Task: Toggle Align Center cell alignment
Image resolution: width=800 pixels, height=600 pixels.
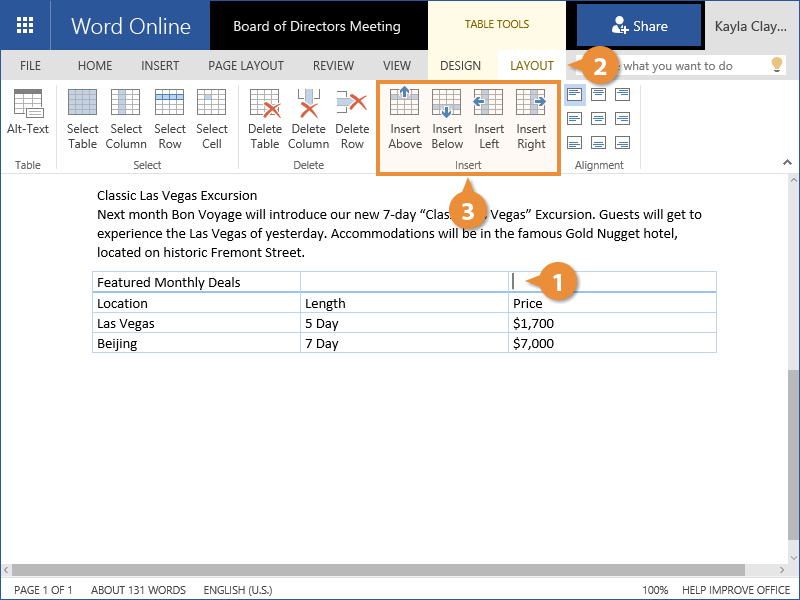Action: point(599,119)
